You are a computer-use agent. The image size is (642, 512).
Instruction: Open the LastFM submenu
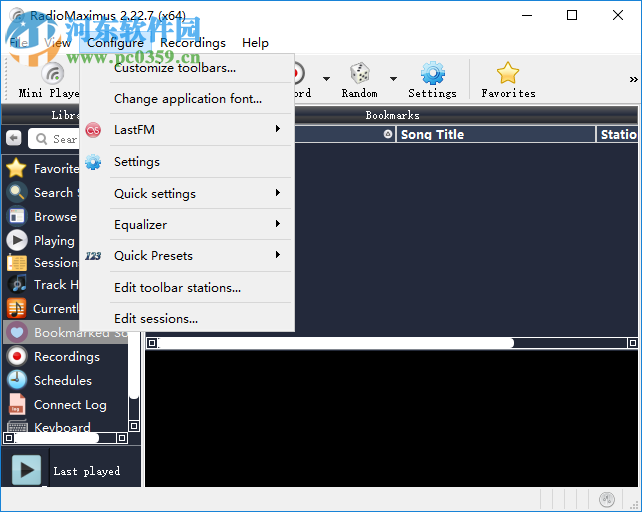click(x=187, y=130)
